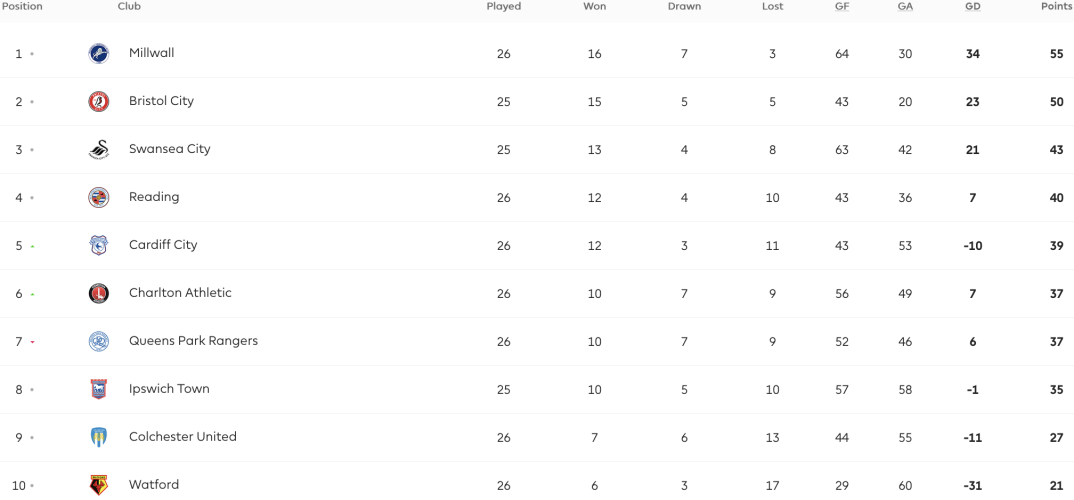Click the Cardiff City bluebird badge
The image size is (1074, 500).
click(99, 245)
